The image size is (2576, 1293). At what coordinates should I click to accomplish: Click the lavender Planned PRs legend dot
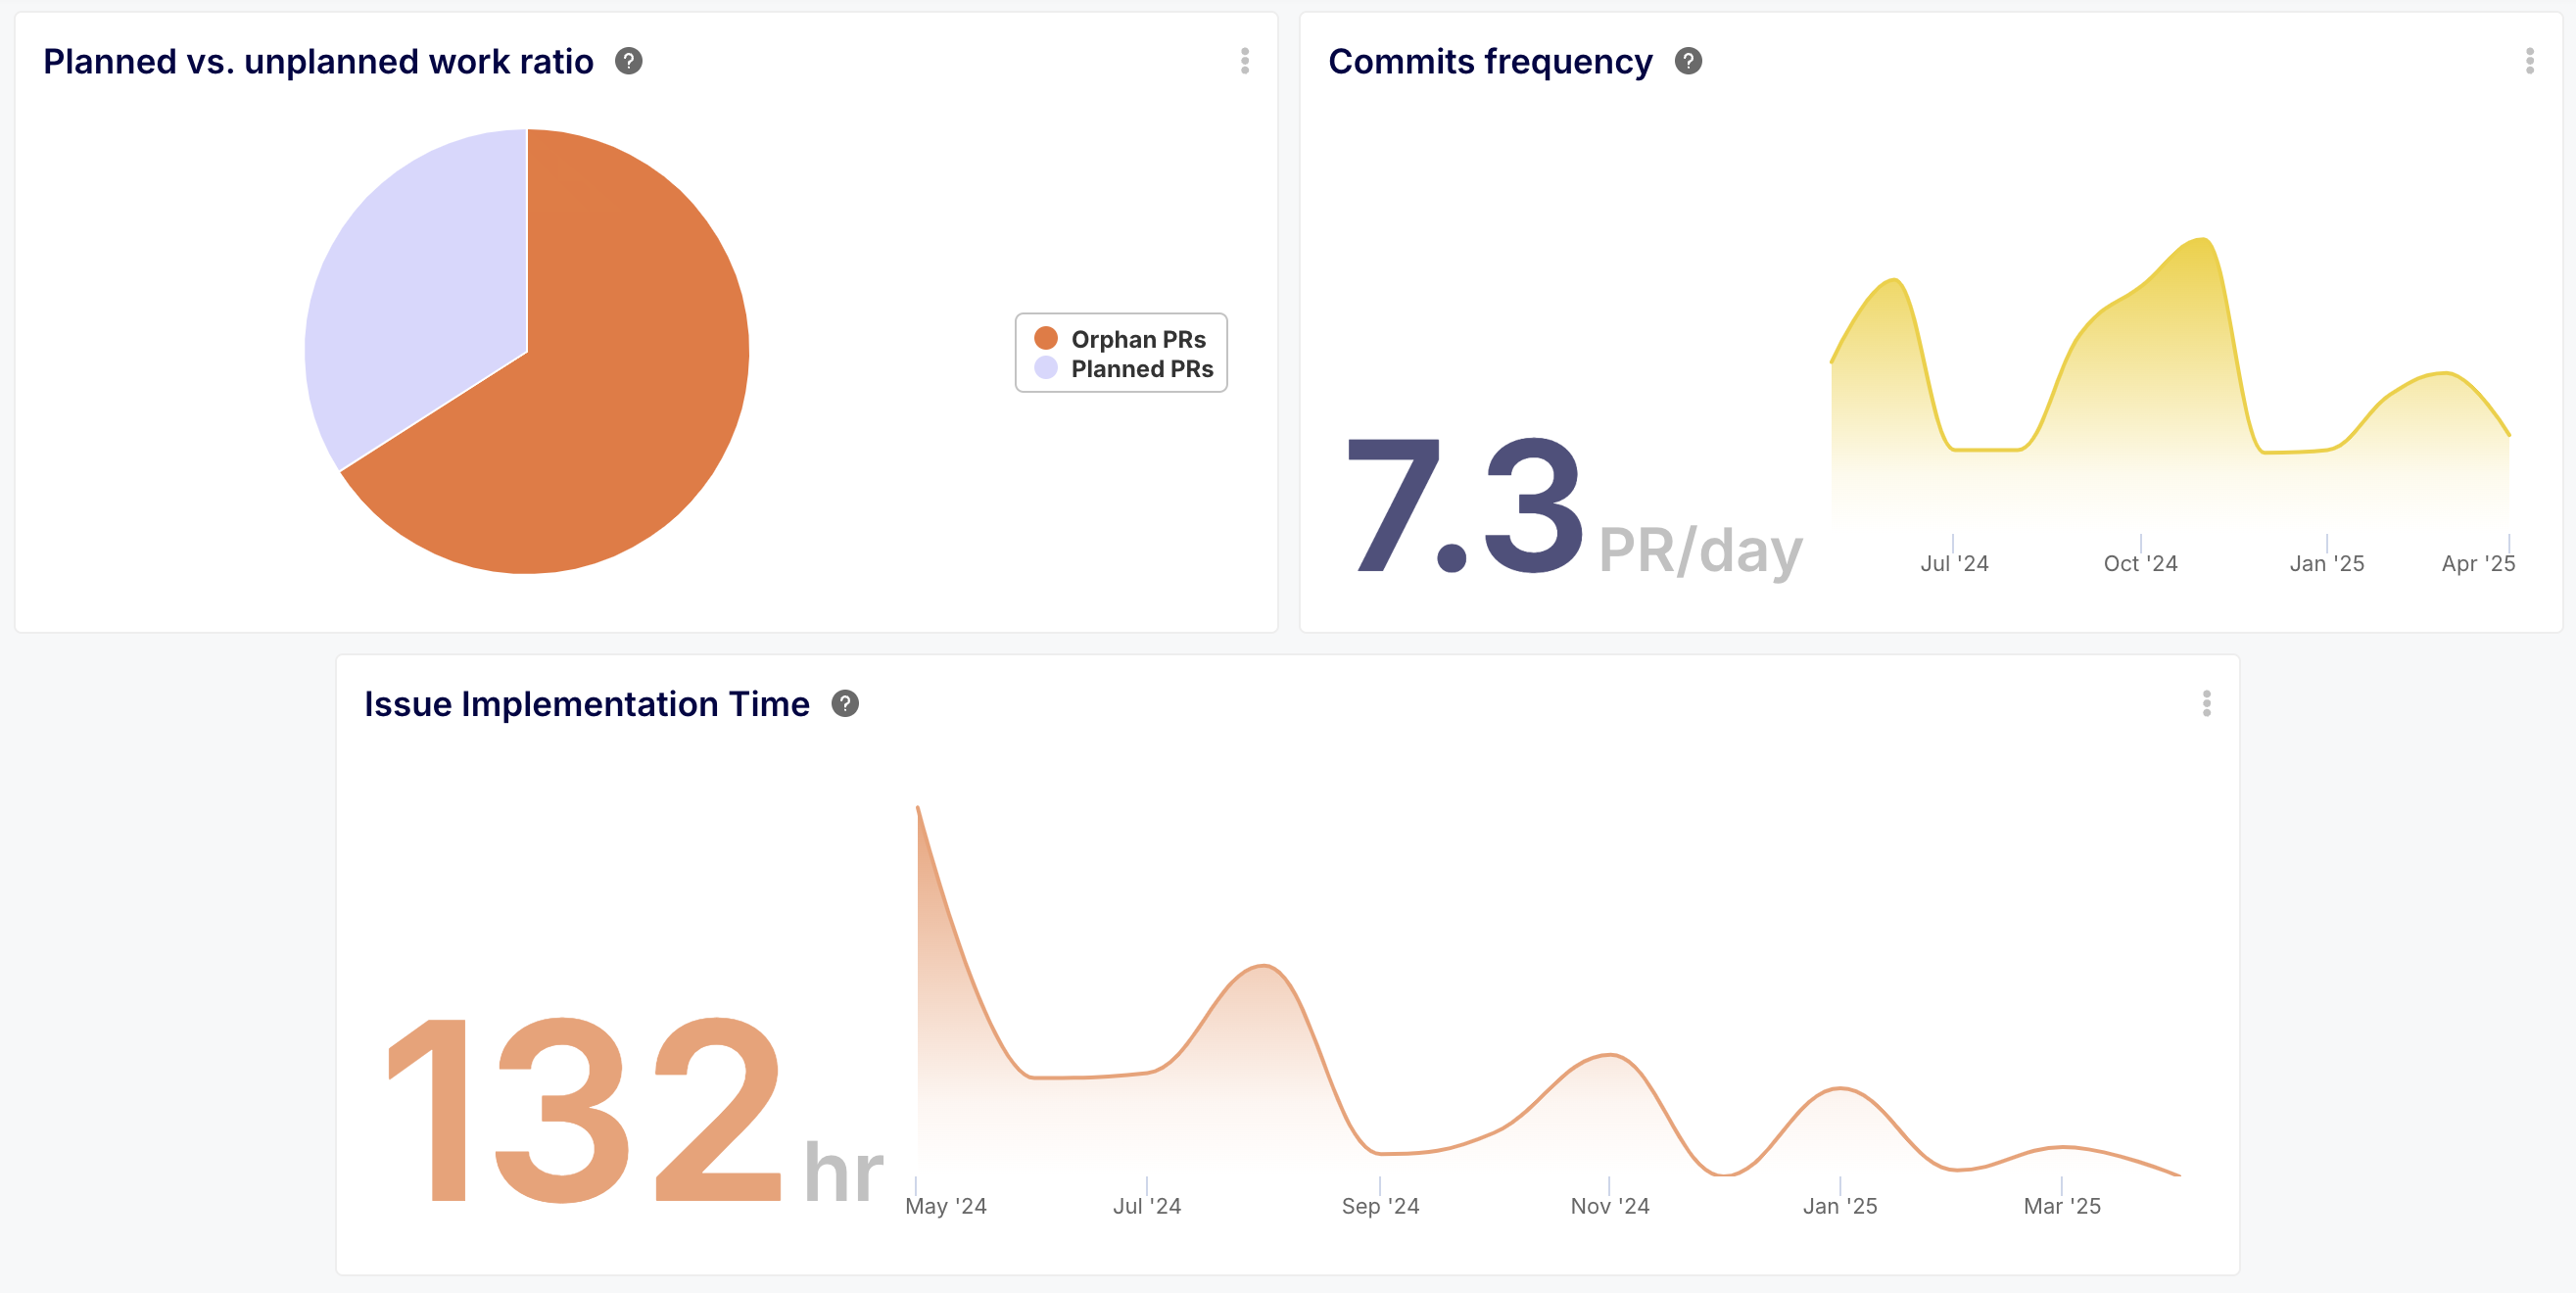1046,368
